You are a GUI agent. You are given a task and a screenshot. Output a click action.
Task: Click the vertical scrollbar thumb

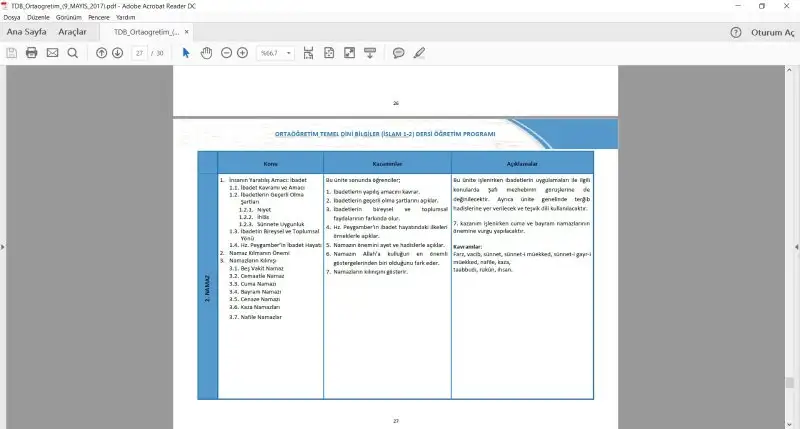click(790, 383)
